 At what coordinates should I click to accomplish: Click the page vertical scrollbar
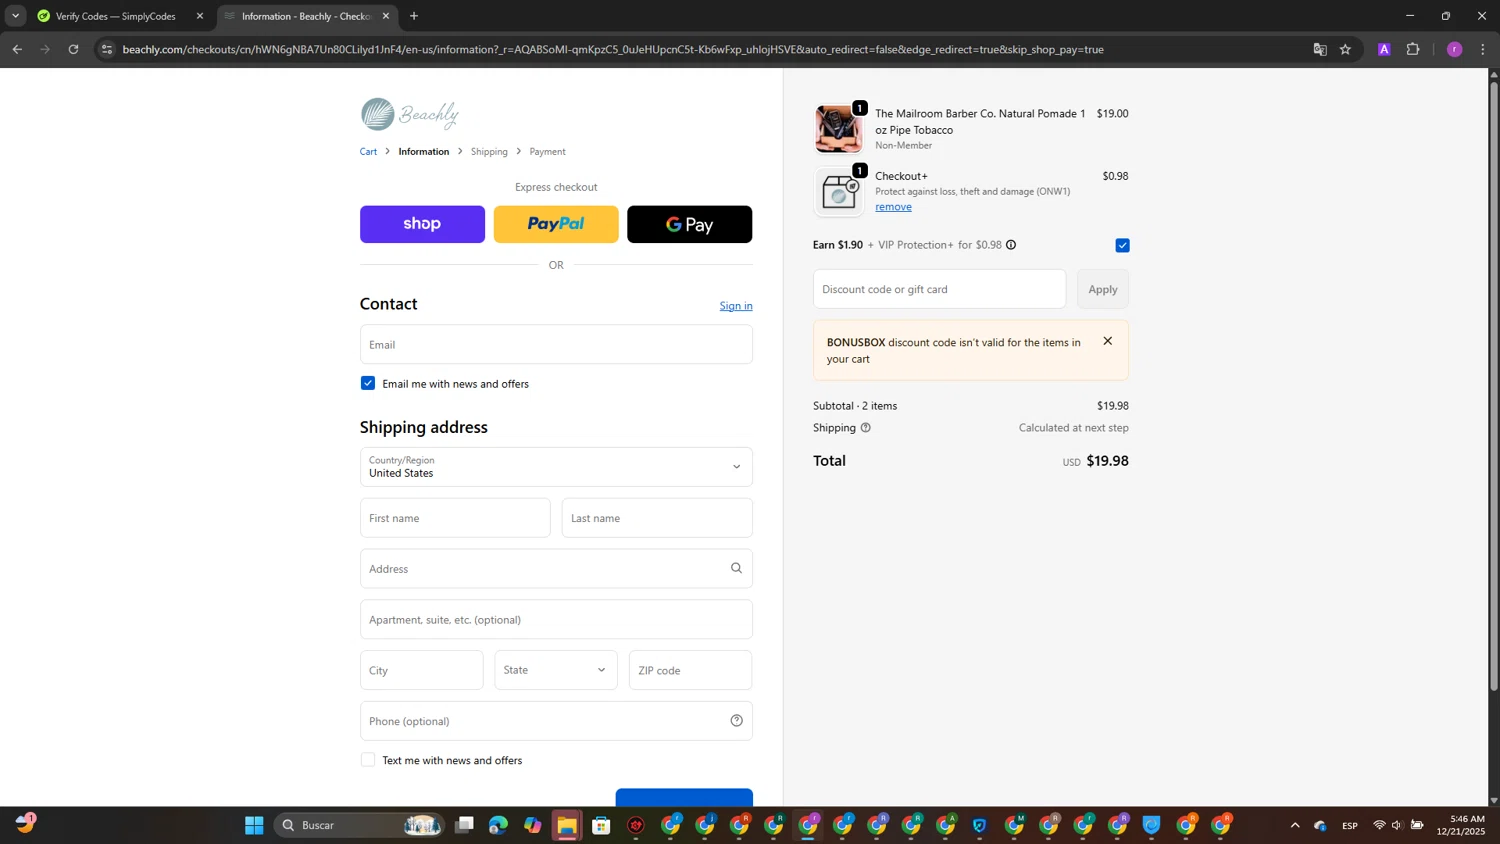tap(1494, 386)
